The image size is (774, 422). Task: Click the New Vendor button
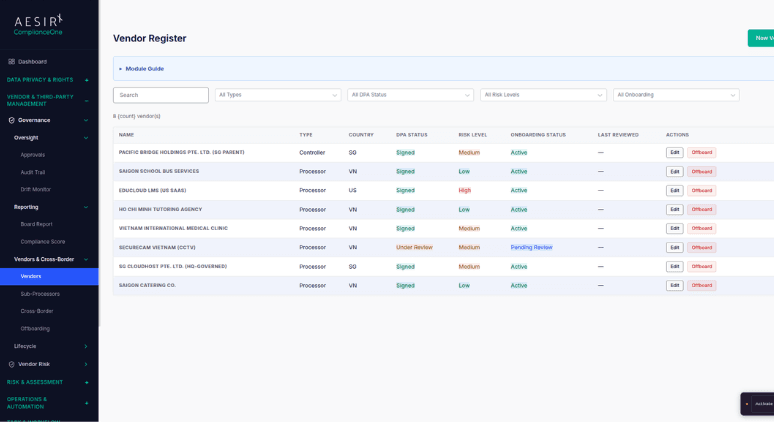coord(761,38)
